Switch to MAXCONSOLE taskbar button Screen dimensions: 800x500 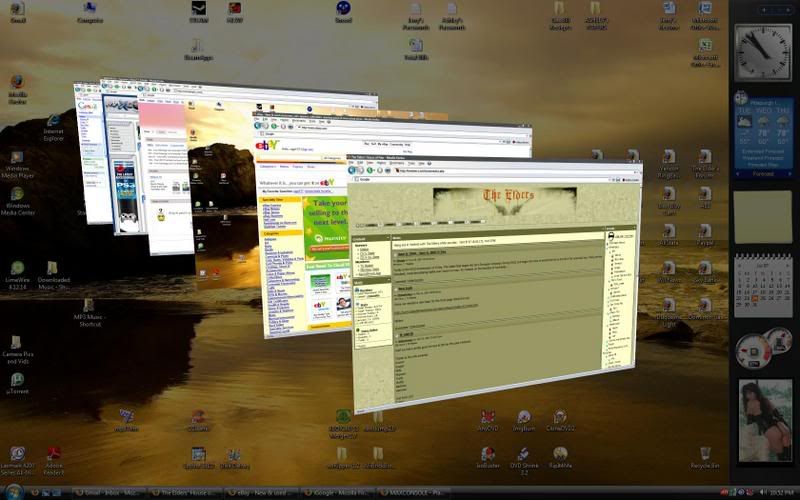point(414,493)
